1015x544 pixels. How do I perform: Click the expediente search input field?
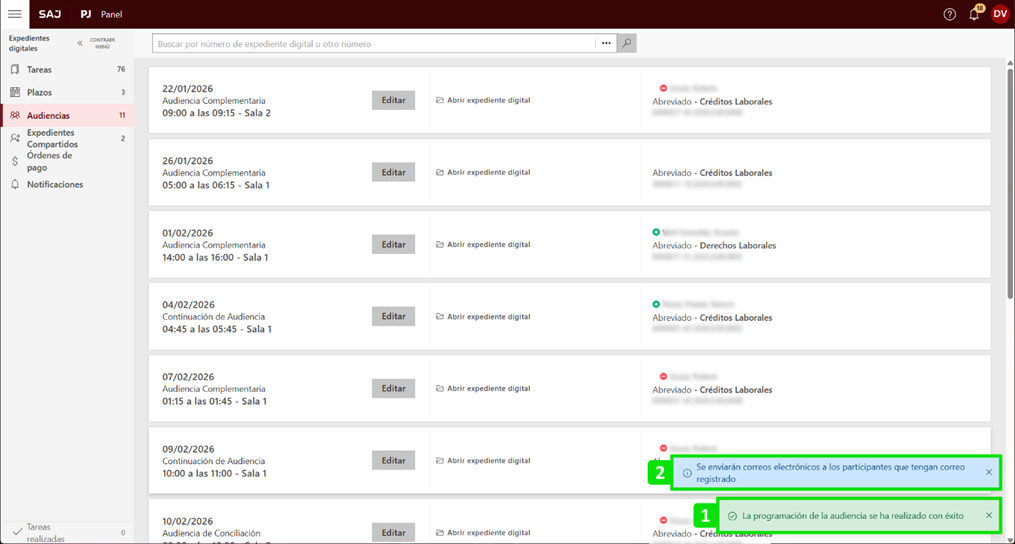[x=373, y=44]
